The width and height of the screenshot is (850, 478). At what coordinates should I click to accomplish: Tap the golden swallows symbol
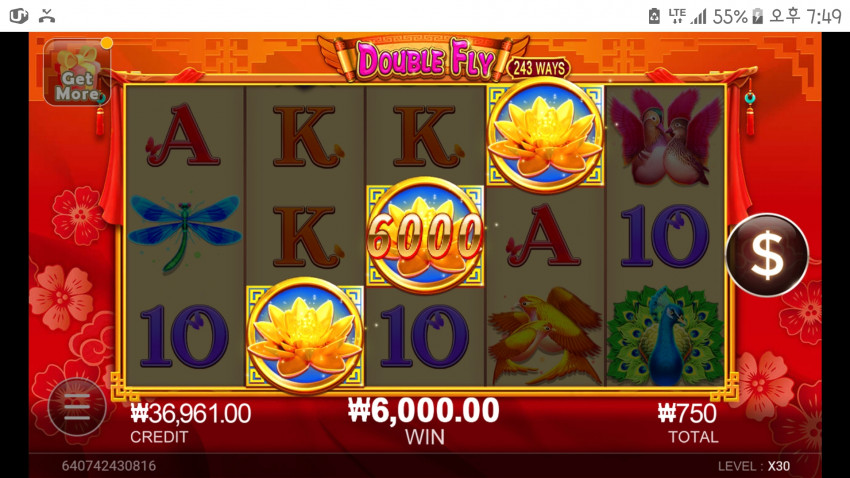tap(545, 336)
